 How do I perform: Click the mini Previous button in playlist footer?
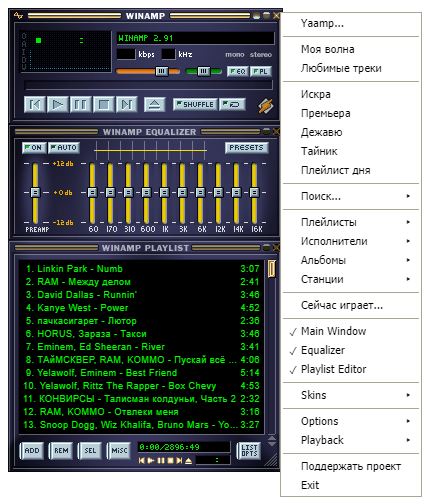coord(142,460)
